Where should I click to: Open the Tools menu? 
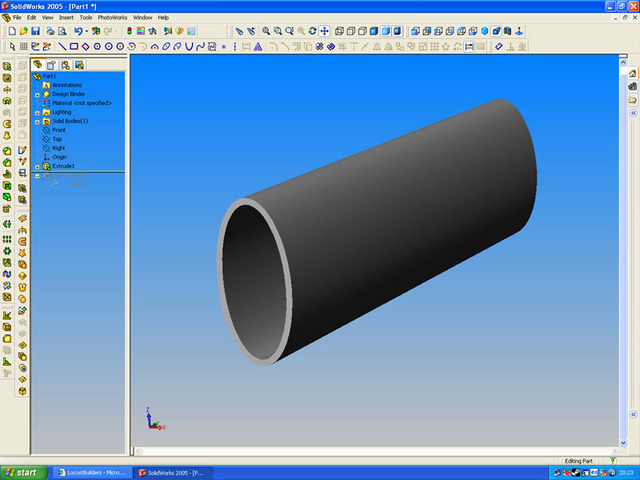[86, 18]
